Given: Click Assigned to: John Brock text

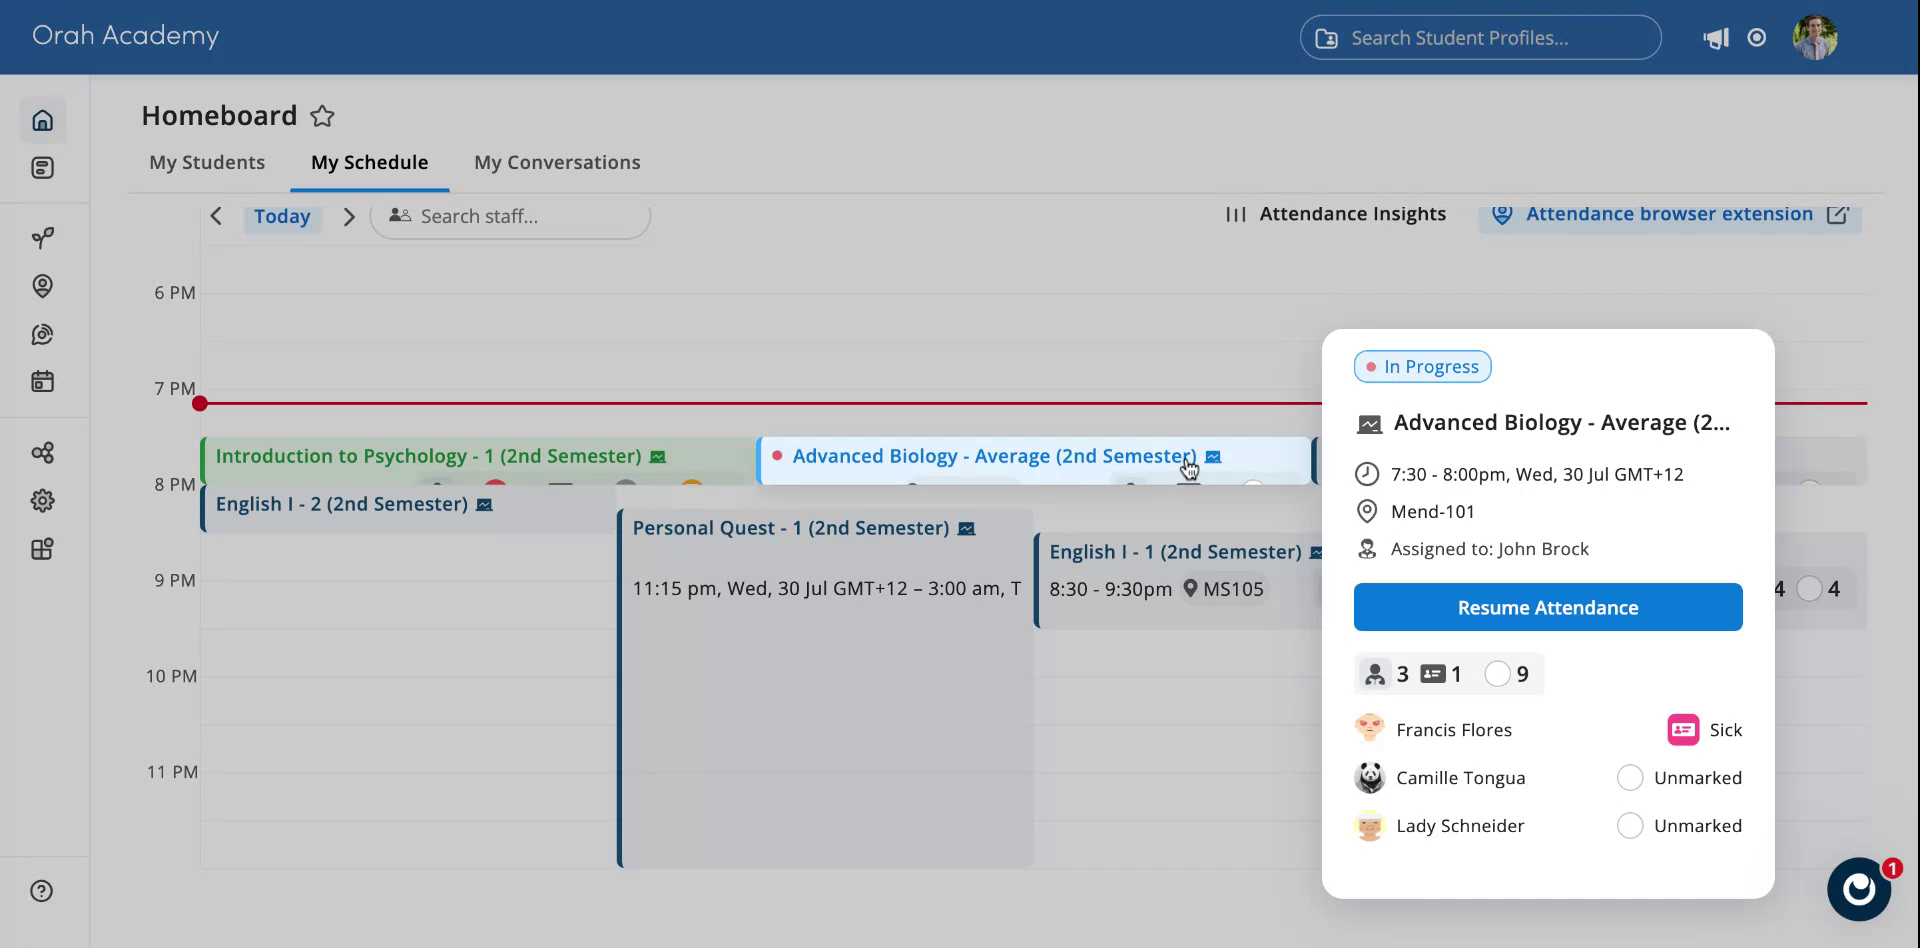Looking at the screenshot, I should pos(1489,549).
